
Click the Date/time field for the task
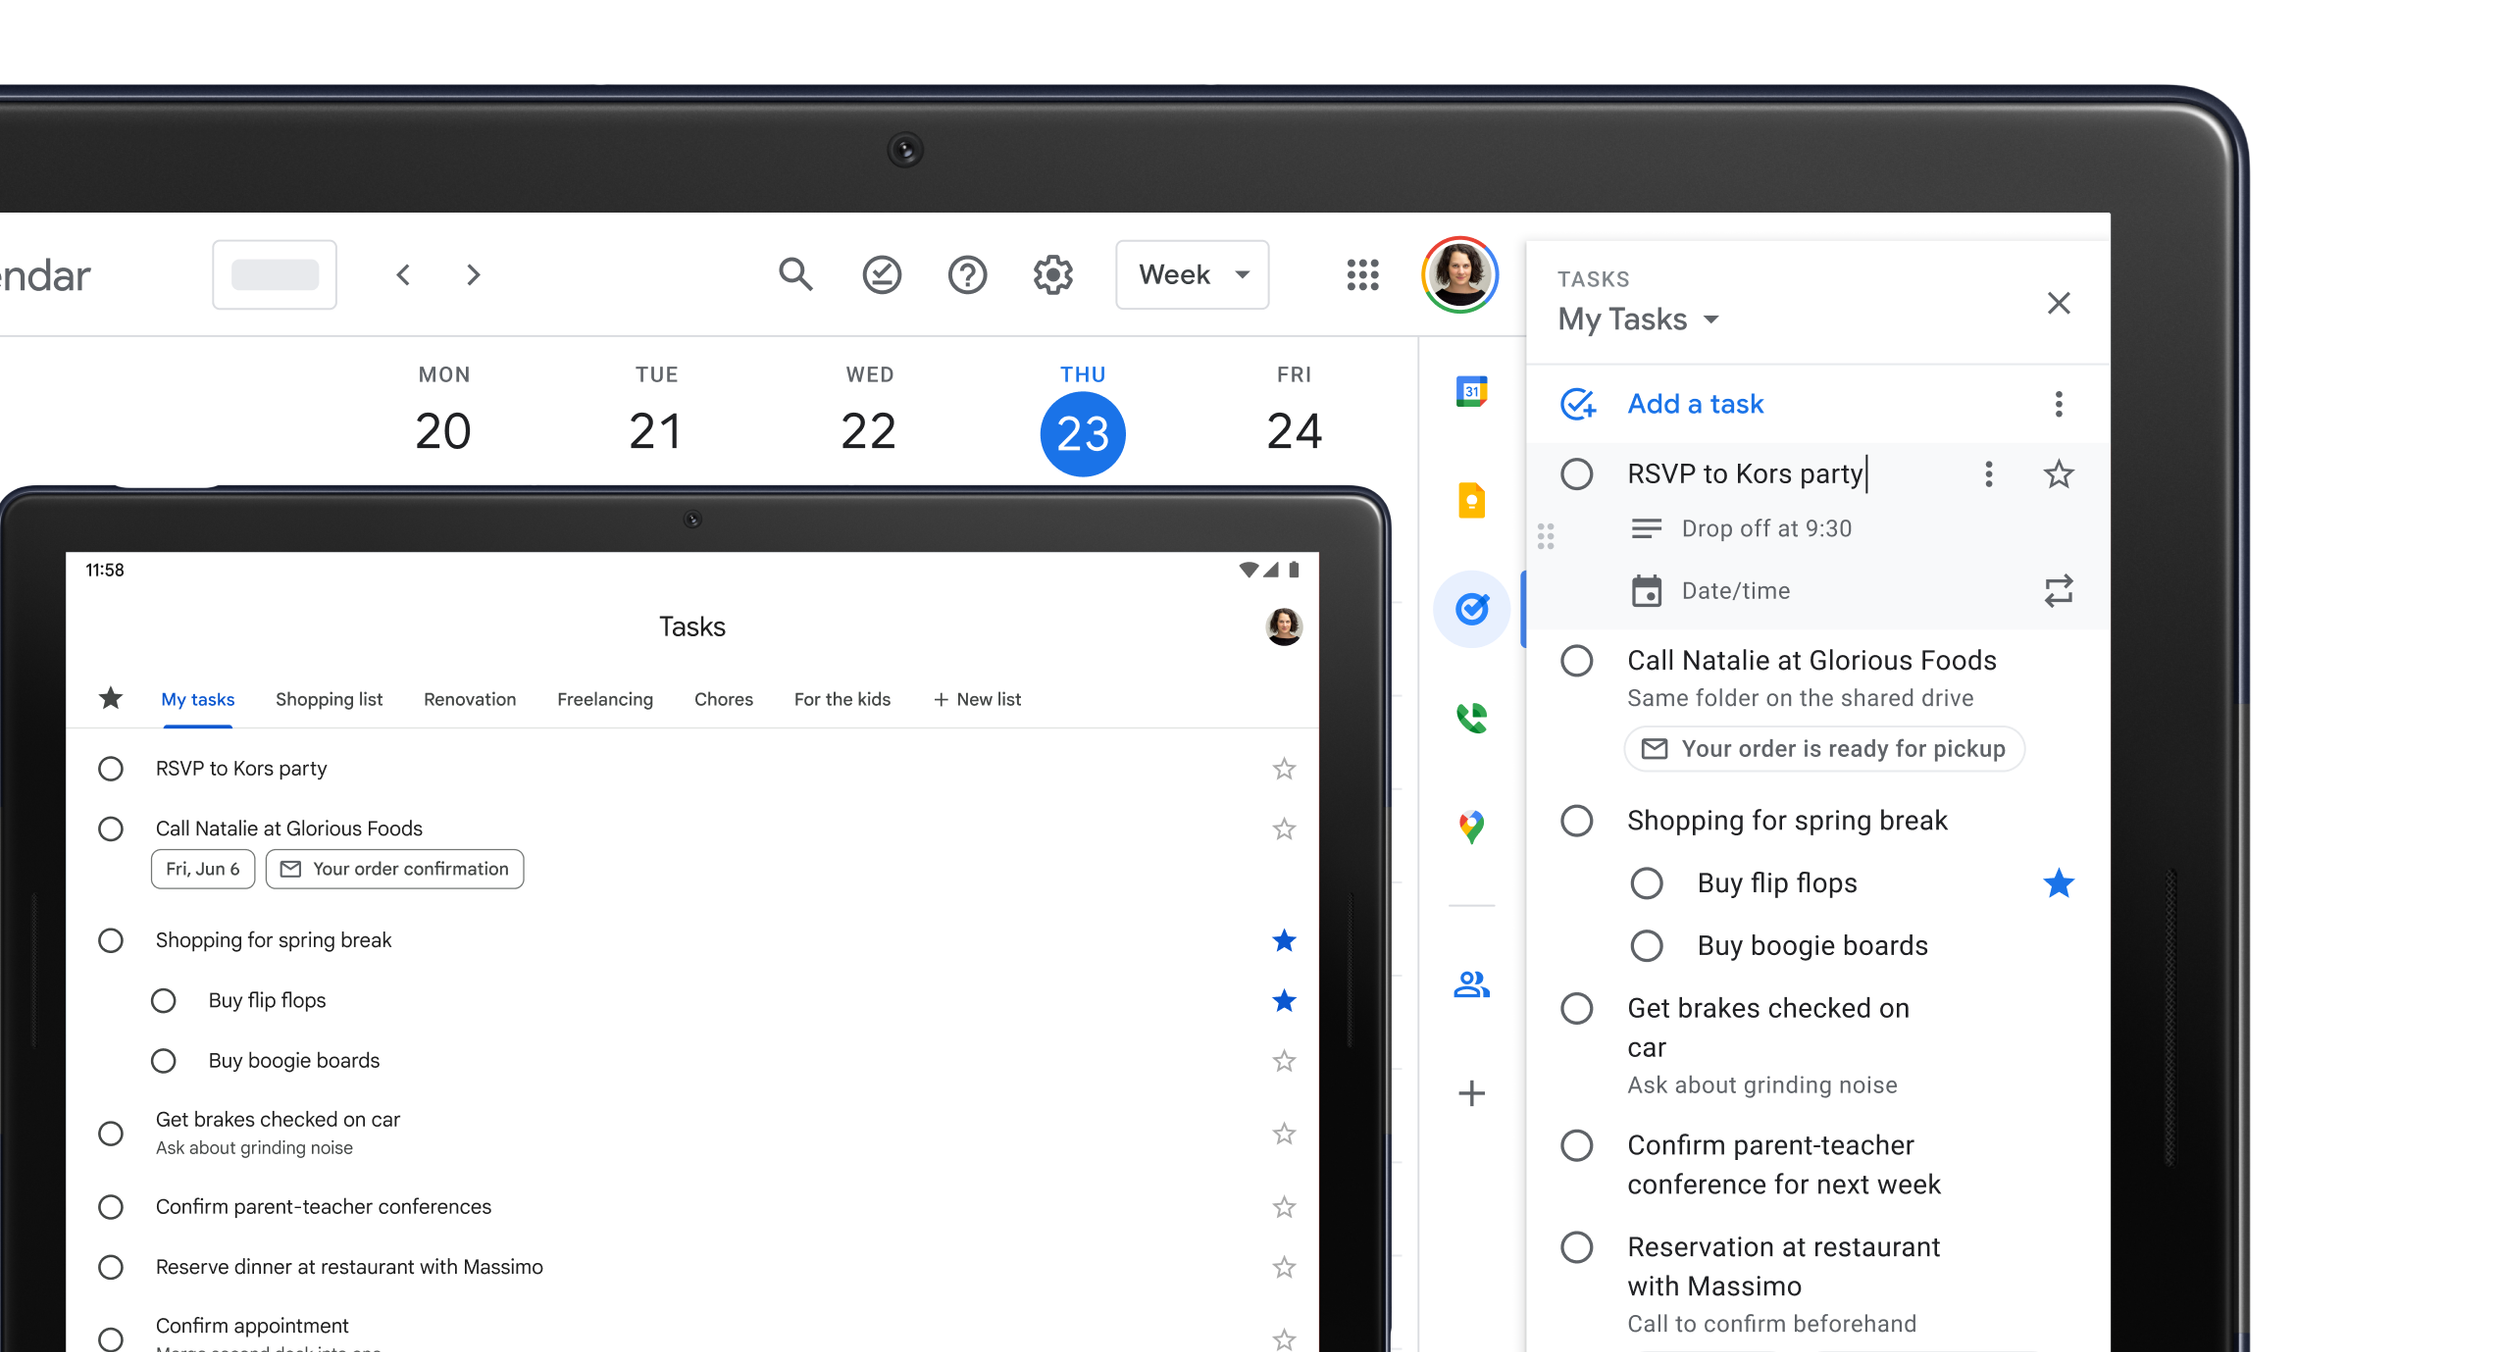(x=1736, y=591)
